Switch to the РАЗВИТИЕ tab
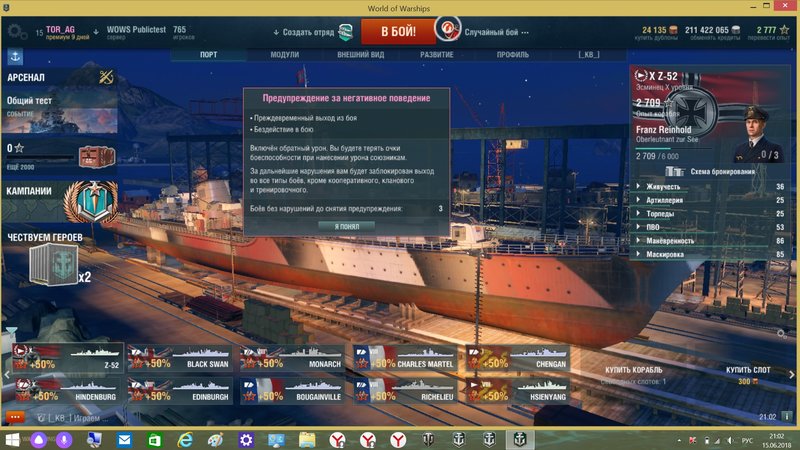800x450 pixels. coord(437,55)
